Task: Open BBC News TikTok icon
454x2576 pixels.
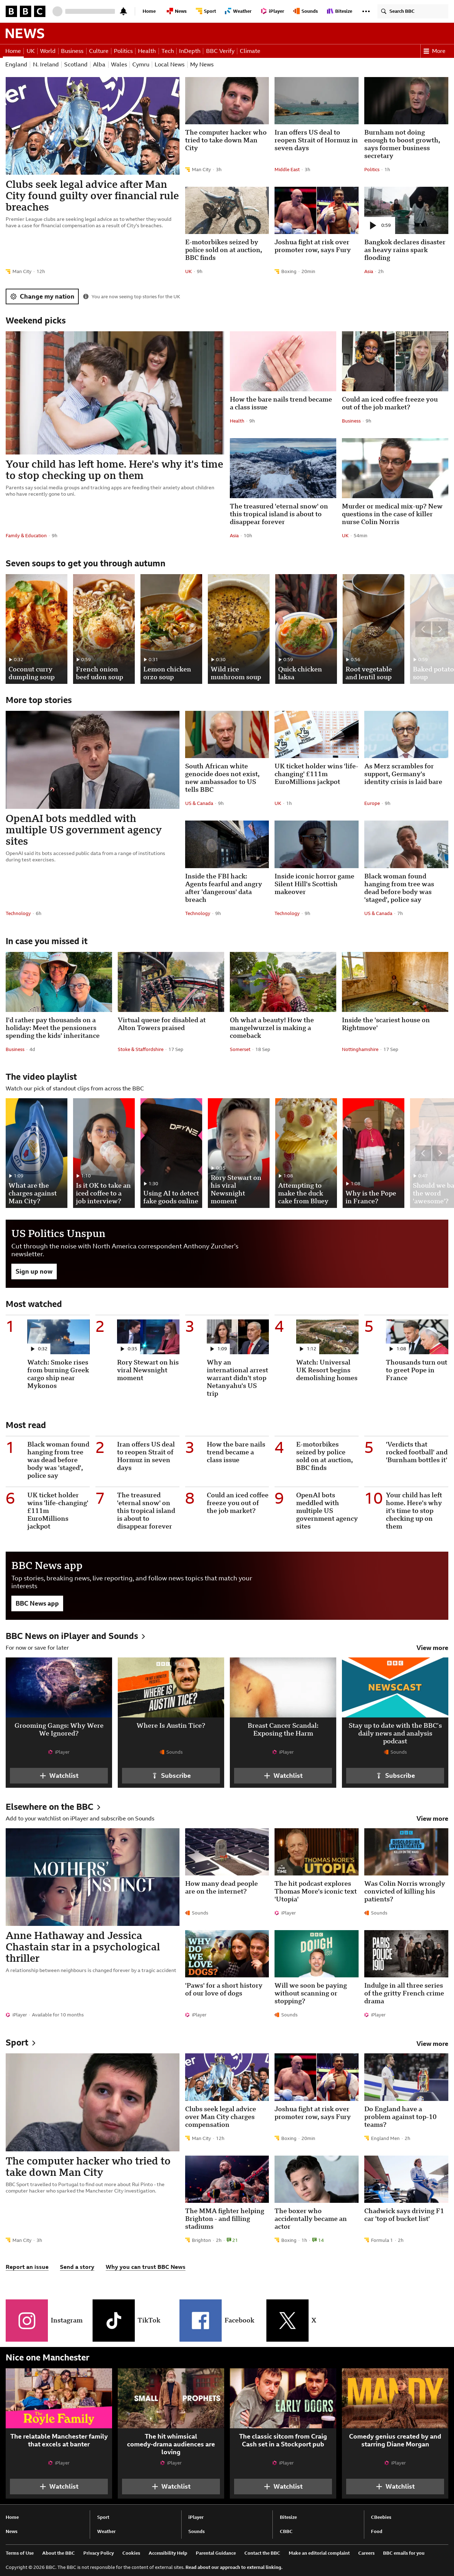Action: click(x=113, y=2320)
